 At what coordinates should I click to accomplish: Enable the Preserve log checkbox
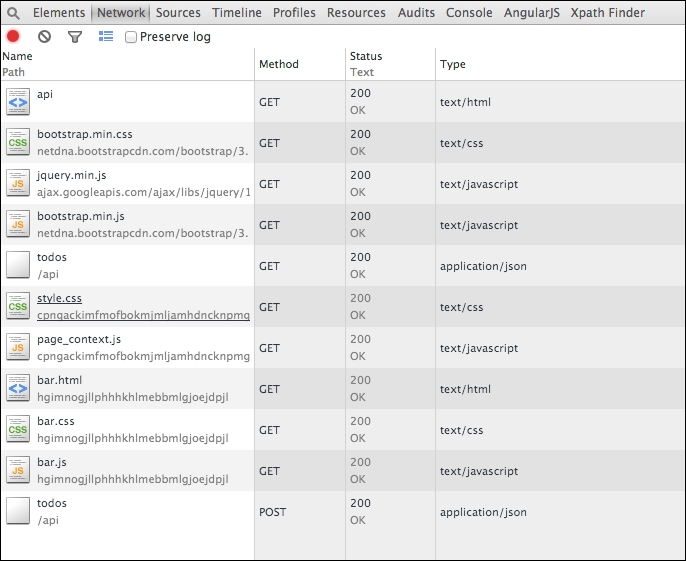pyautogui.click(x=131, y=37)
